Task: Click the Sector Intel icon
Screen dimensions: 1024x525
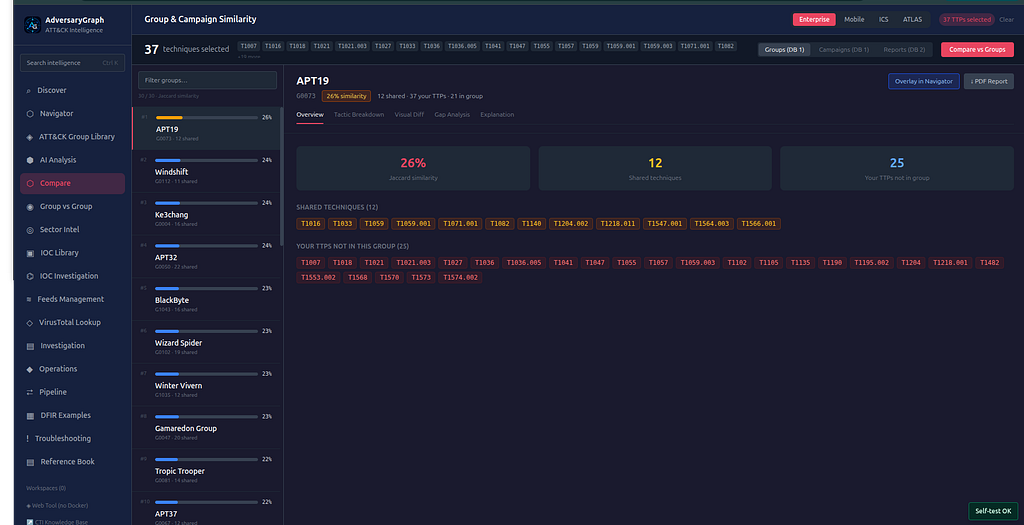Action: click(x=29, y=230)
